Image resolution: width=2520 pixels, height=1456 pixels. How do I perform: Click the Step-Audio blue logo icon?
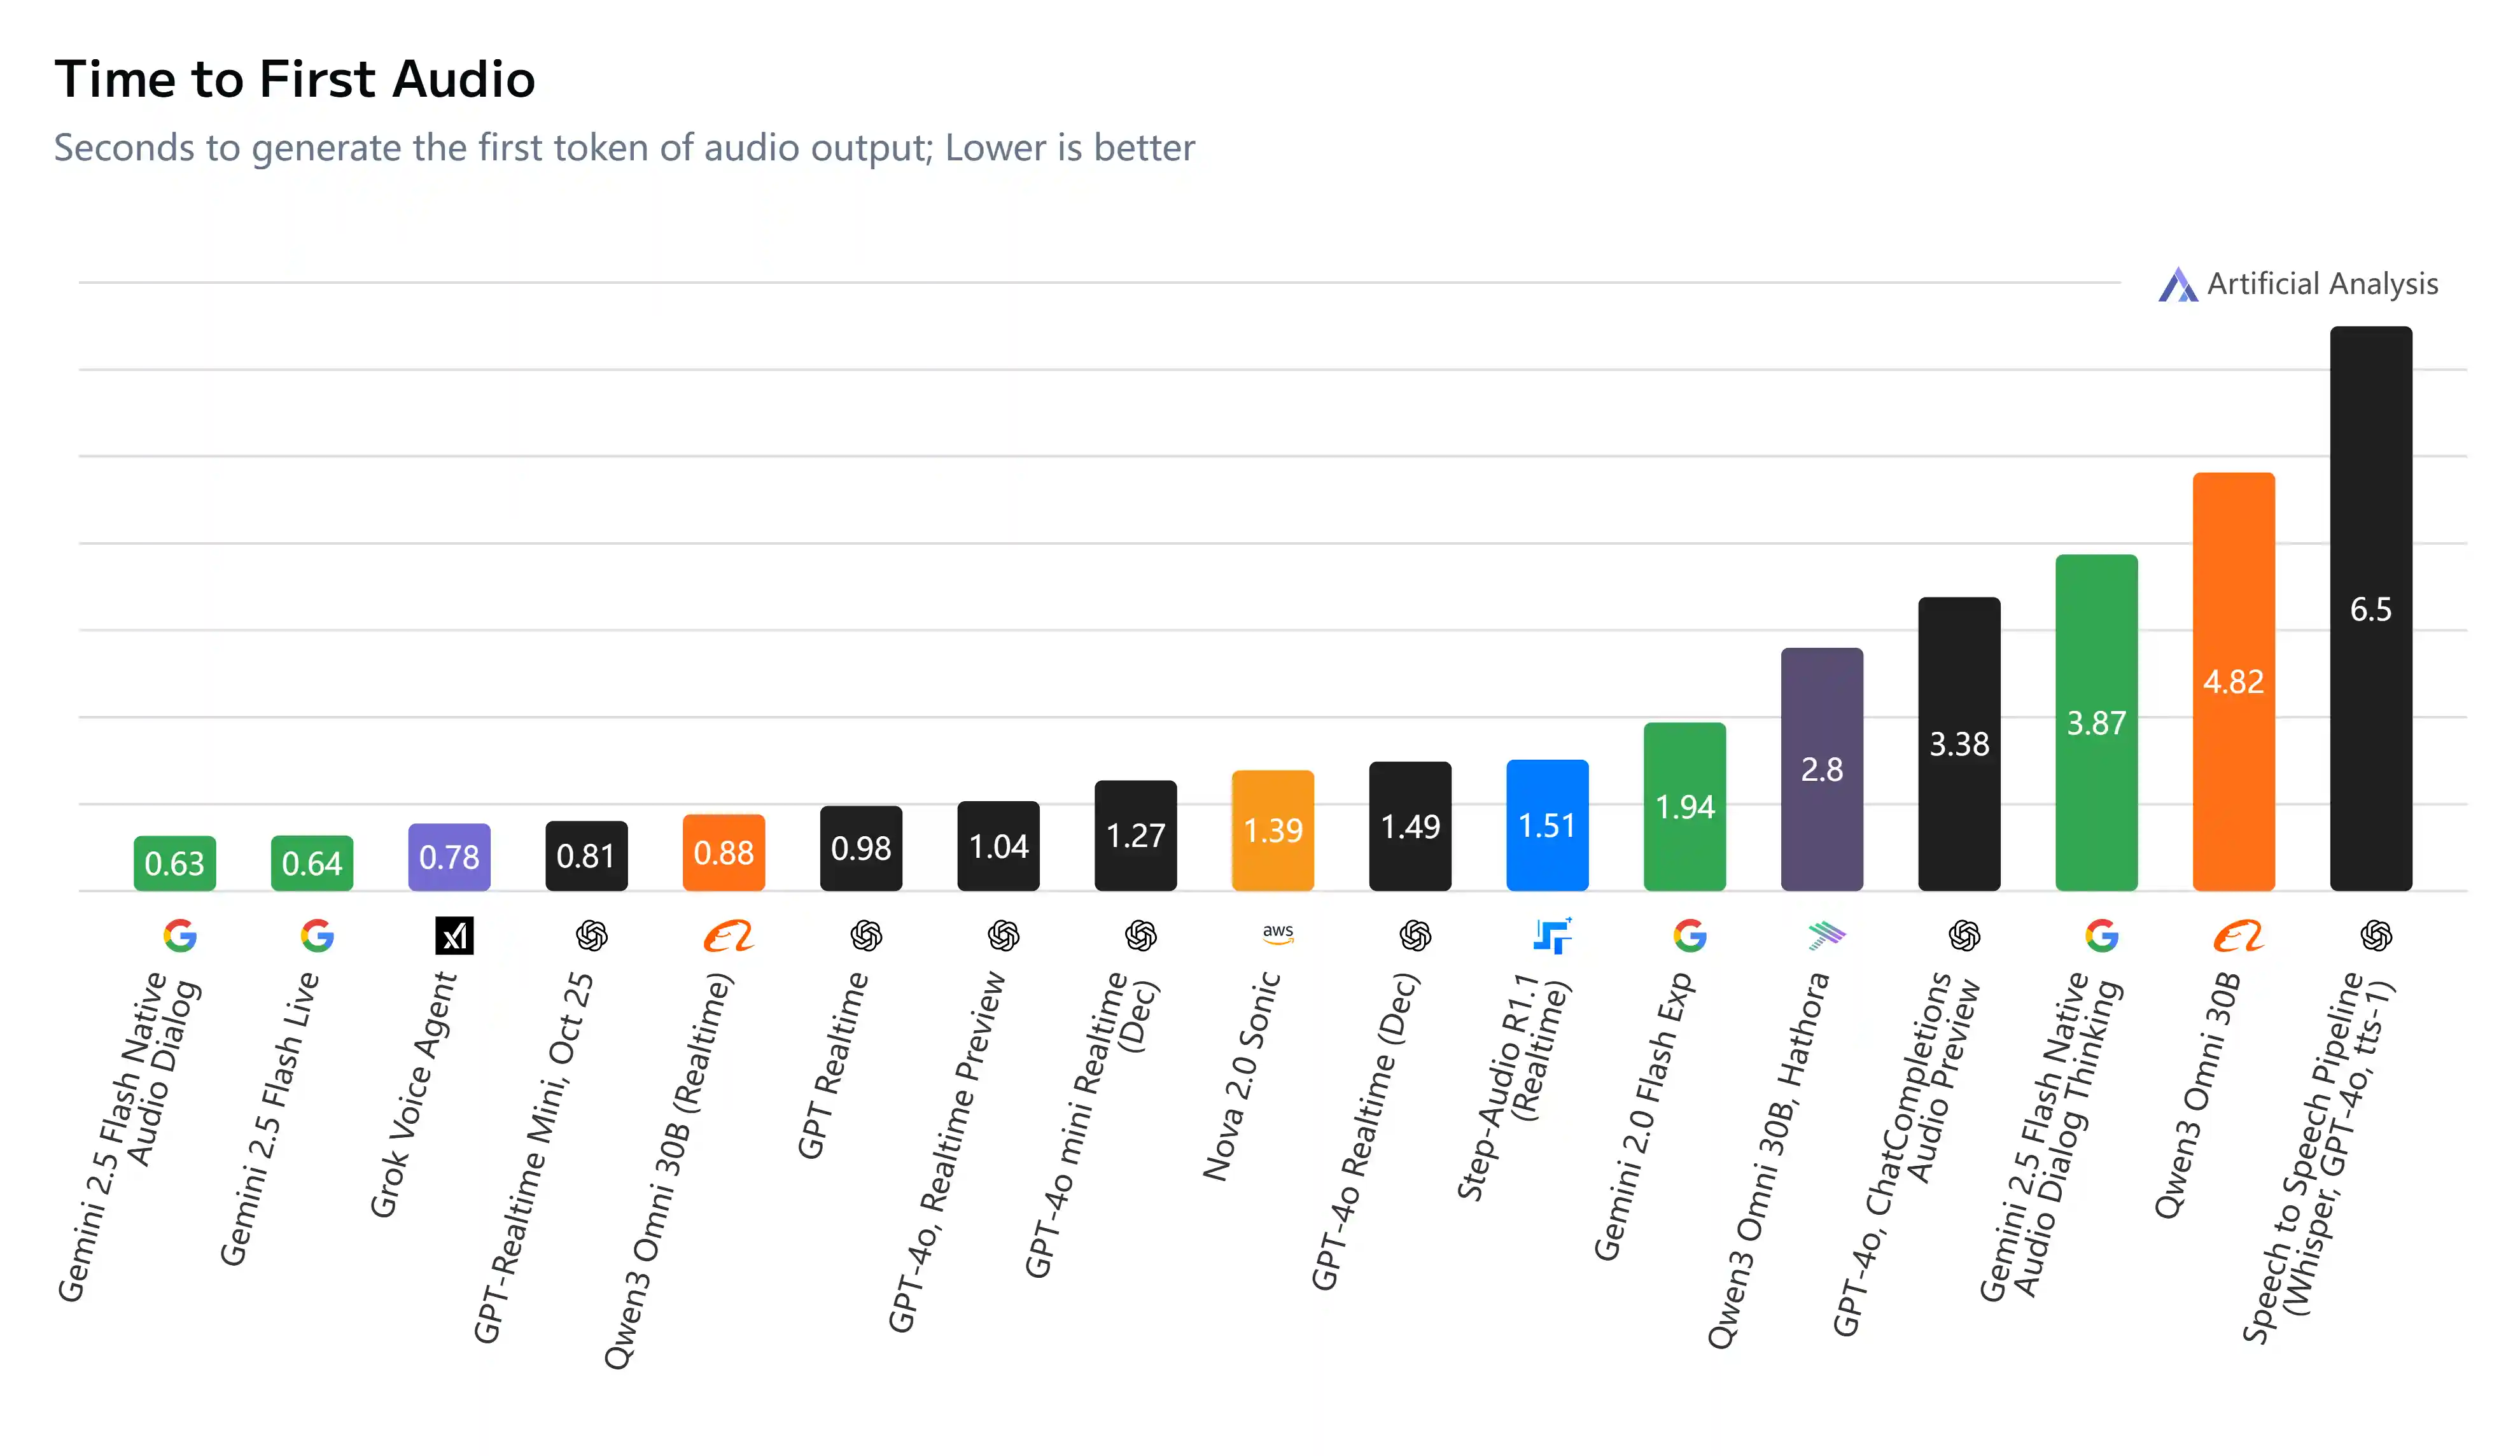[x=1552, y=936]
